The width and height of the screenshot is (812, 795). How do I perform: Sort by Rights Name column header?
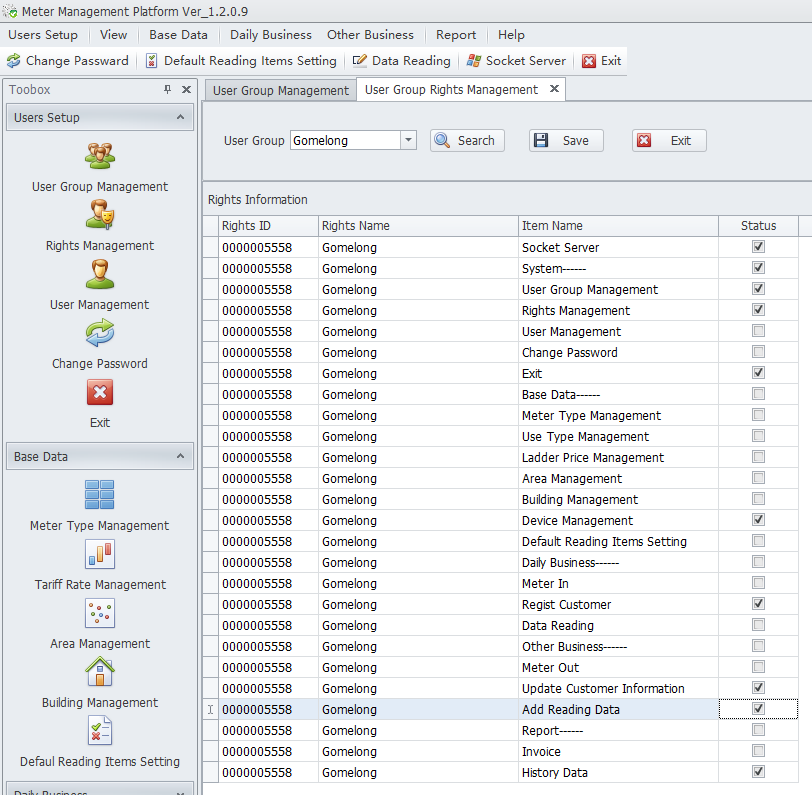[x=418, y=226]
